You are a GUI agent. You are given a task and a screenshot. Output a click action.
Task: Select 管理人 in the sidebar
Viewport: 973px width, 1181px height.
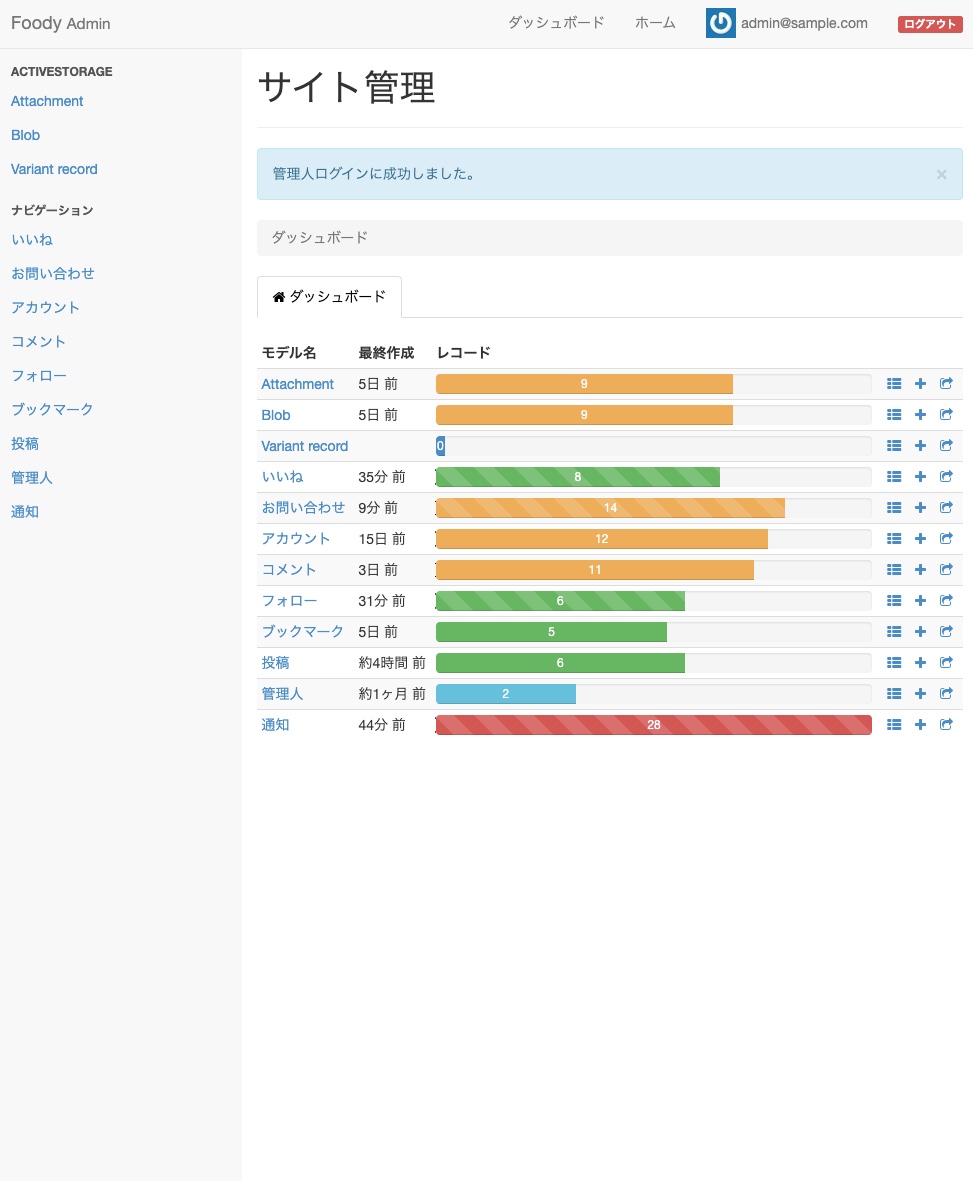(32, 478)
